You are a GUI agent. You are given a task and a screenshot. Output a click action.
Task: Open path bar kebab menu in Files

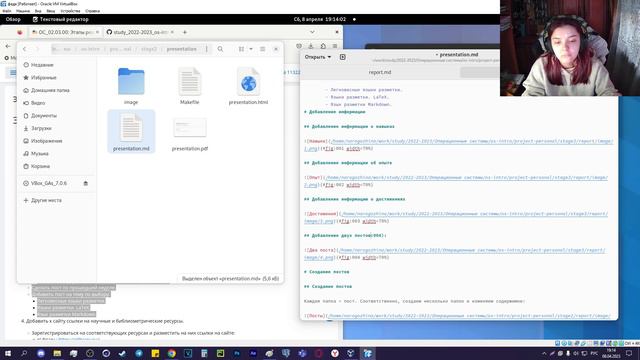pyautogui.click(x=207, y=49)
